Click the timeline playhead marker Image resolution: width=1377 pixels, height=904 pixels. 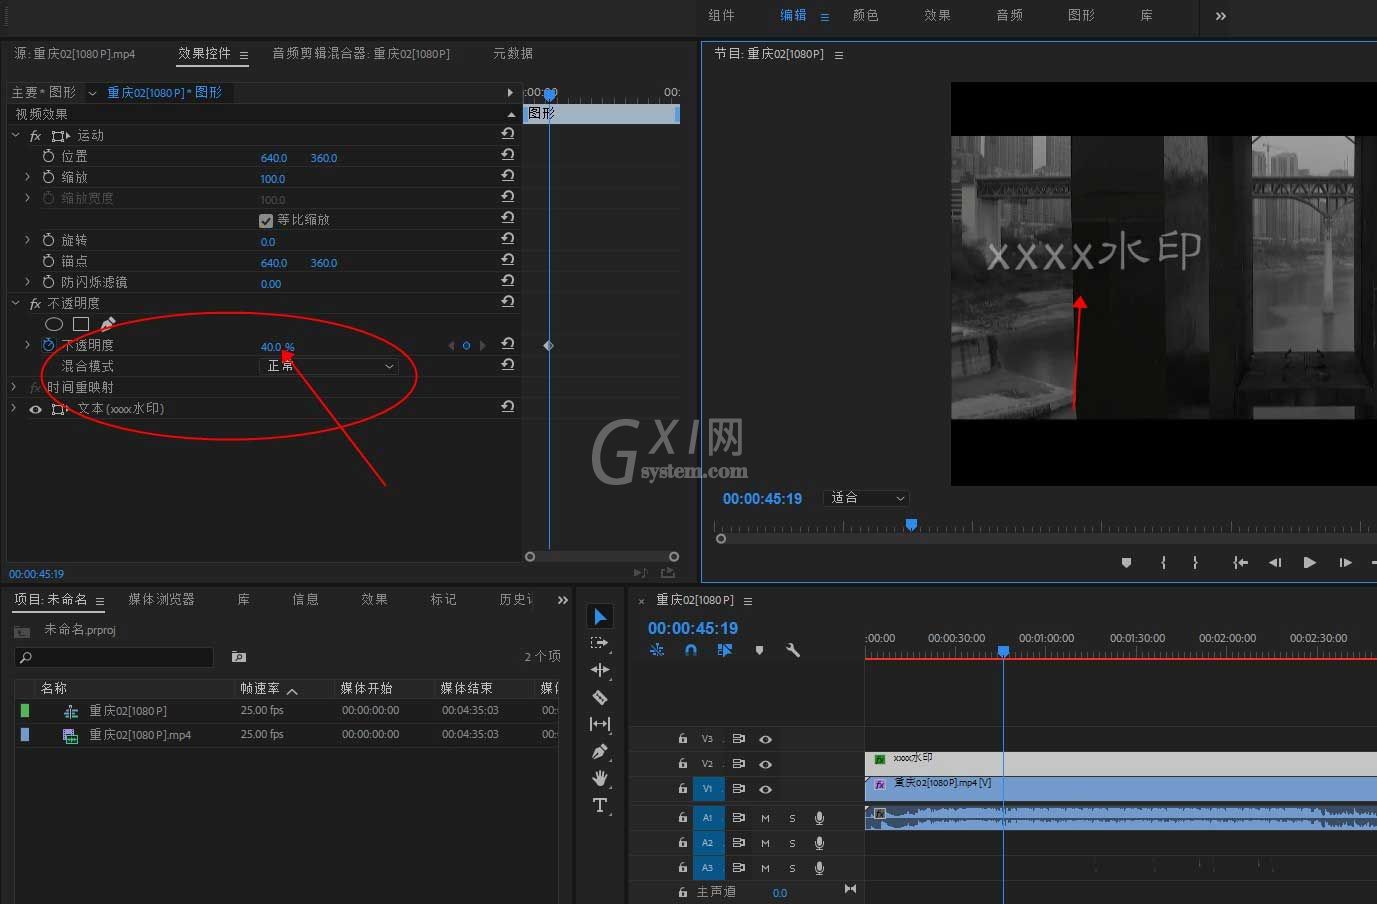coord(1003,651)
